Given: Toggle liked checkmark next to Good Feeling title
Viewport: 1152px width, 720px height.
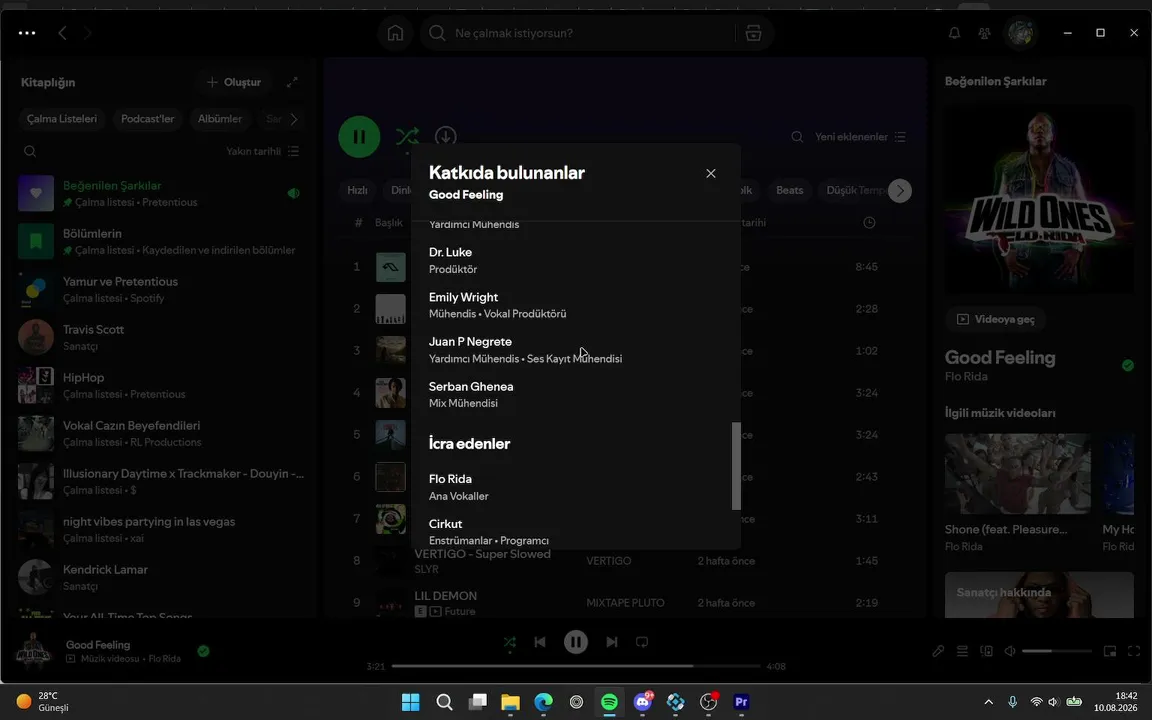Looking at the screenshot, I should (x=1128, y=365).
